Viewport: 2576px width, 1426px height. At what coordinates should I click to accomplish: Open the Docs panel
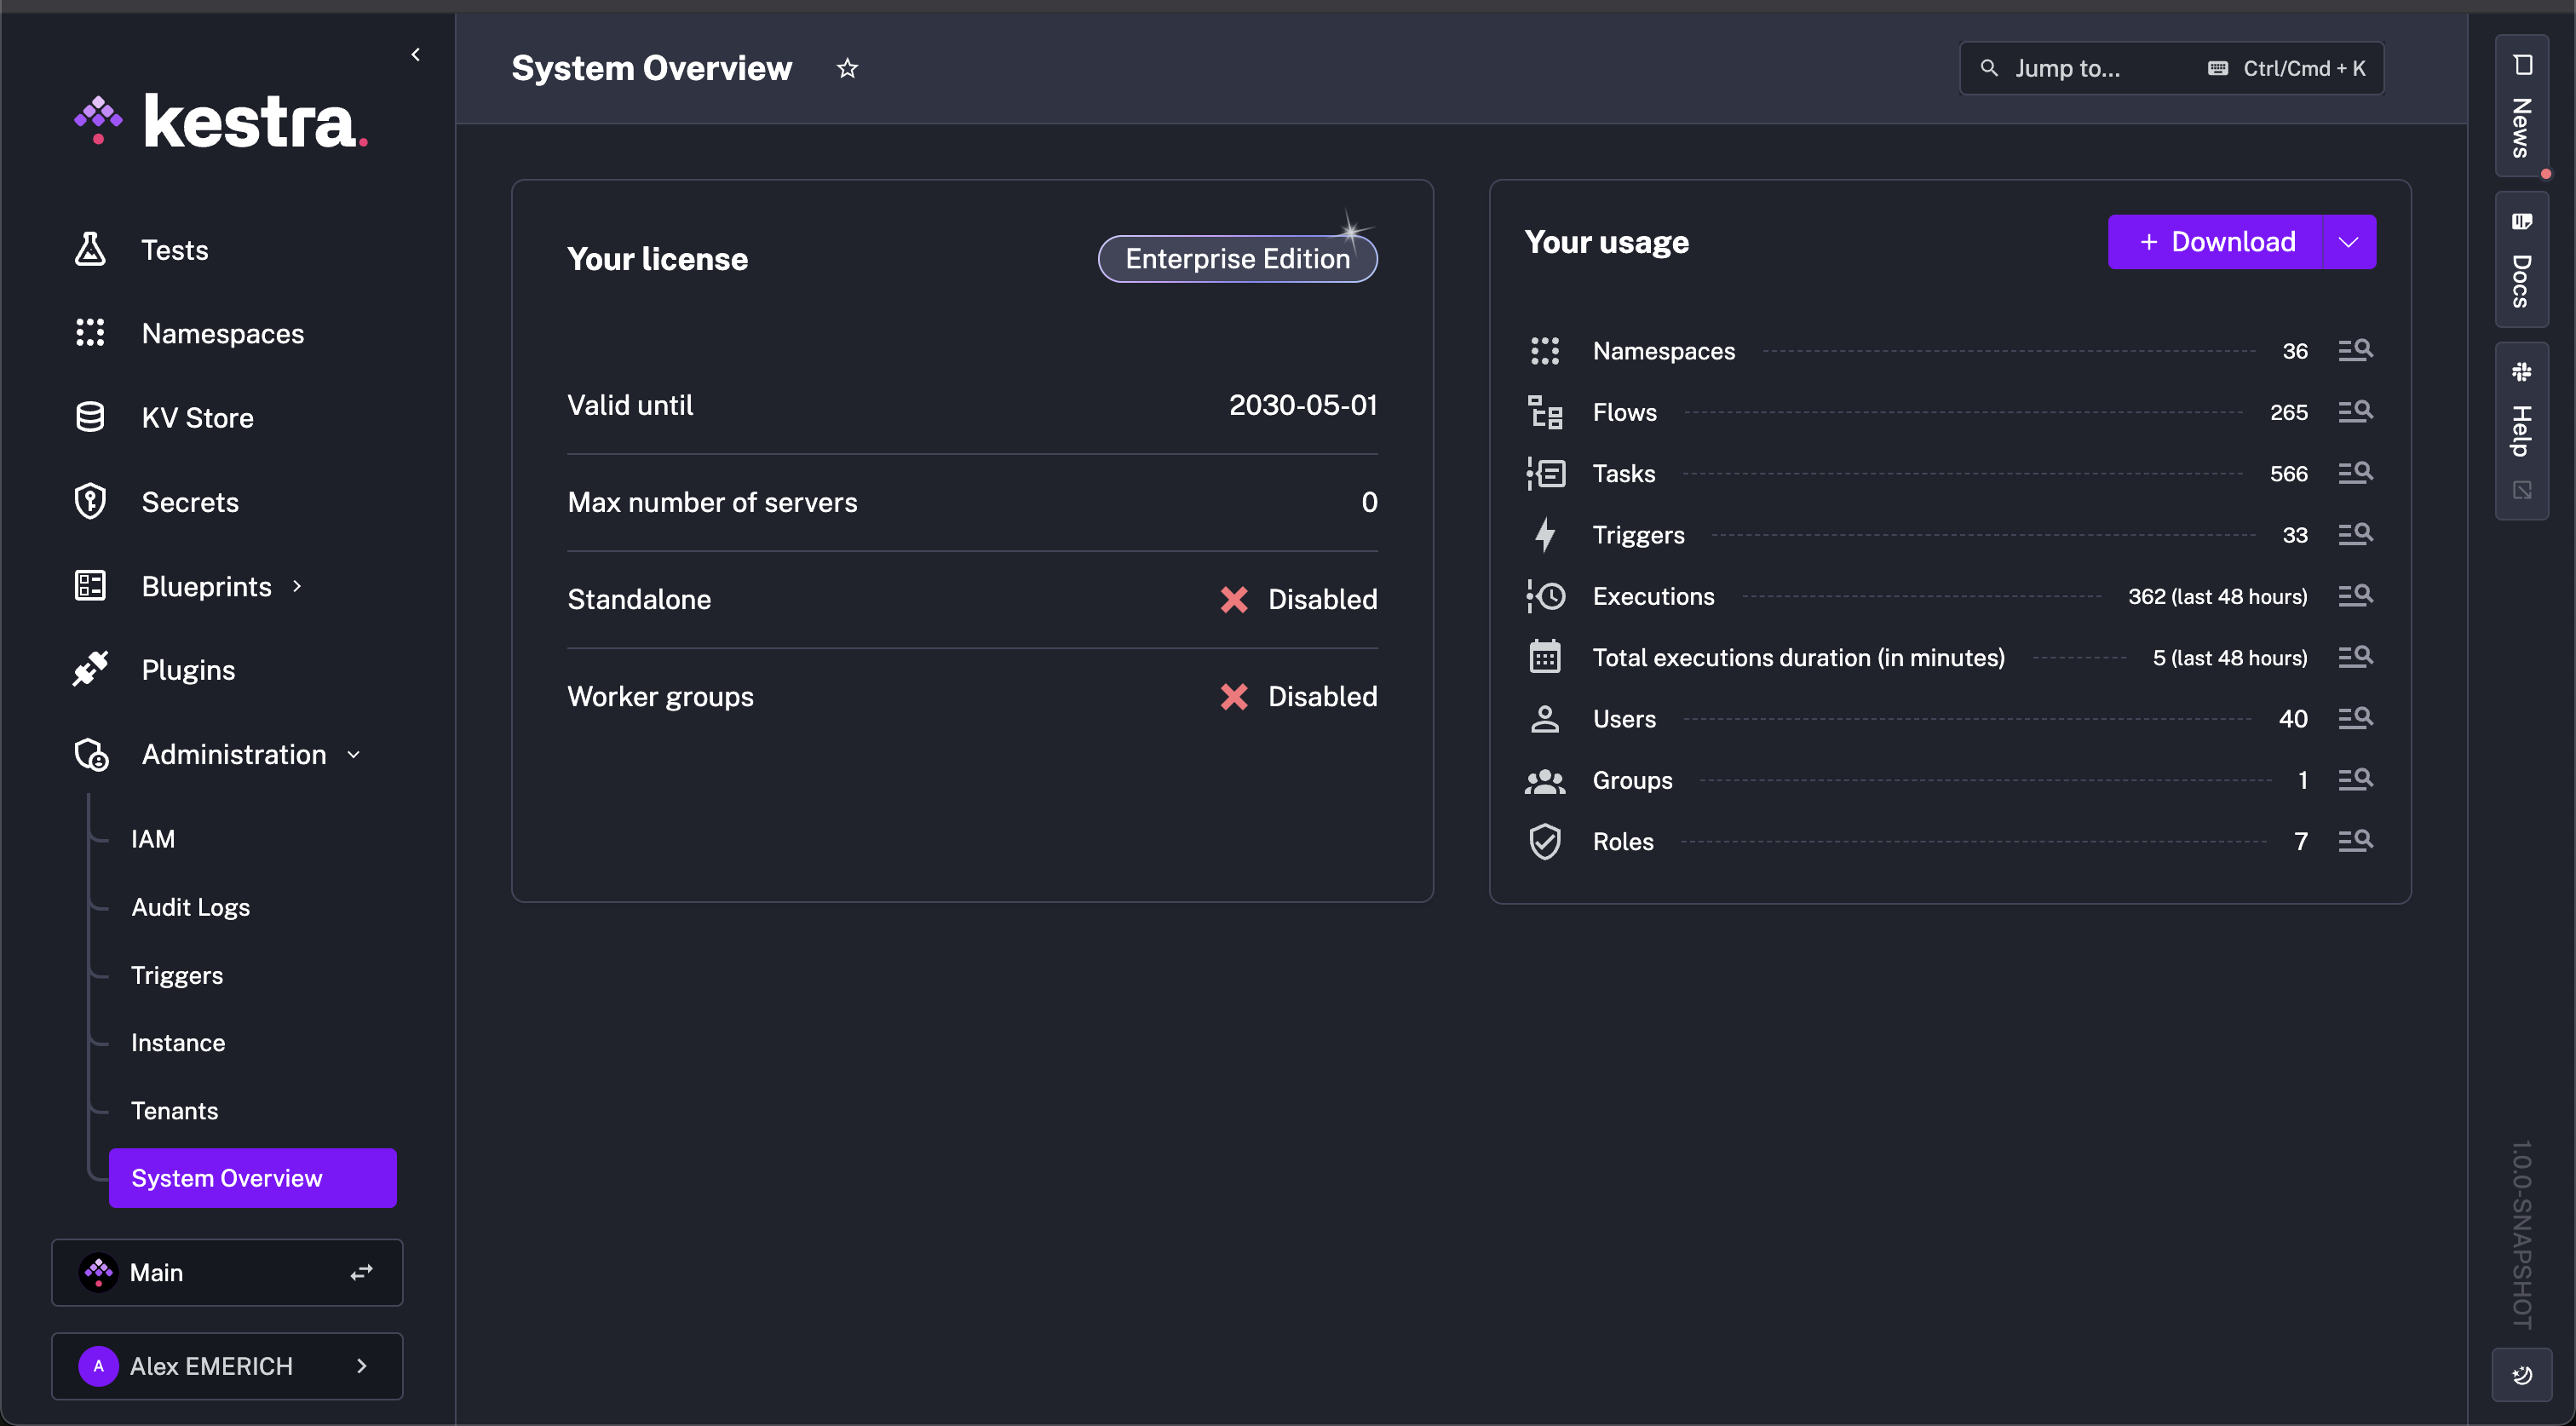tap(2521, 259)
